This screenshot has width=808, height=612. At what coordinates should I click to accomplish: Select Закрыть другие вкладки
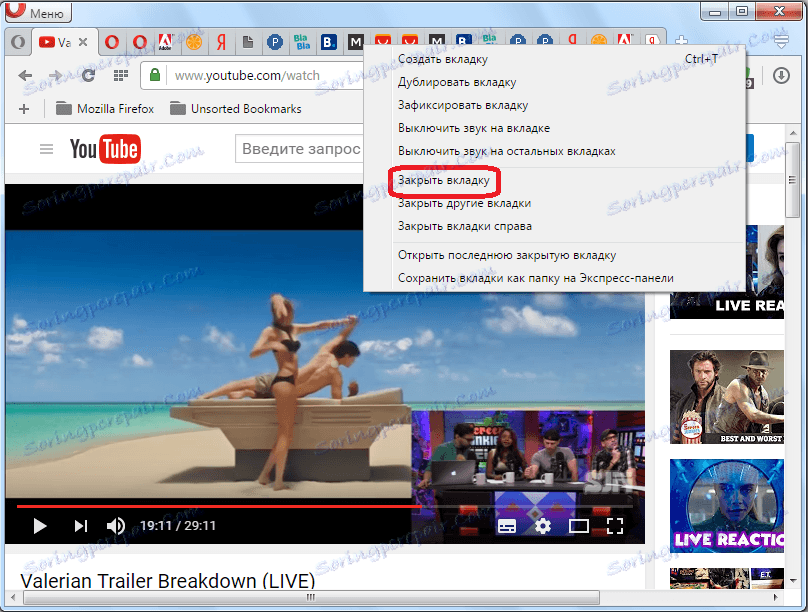pyautogui.click(x=554, y=203)
